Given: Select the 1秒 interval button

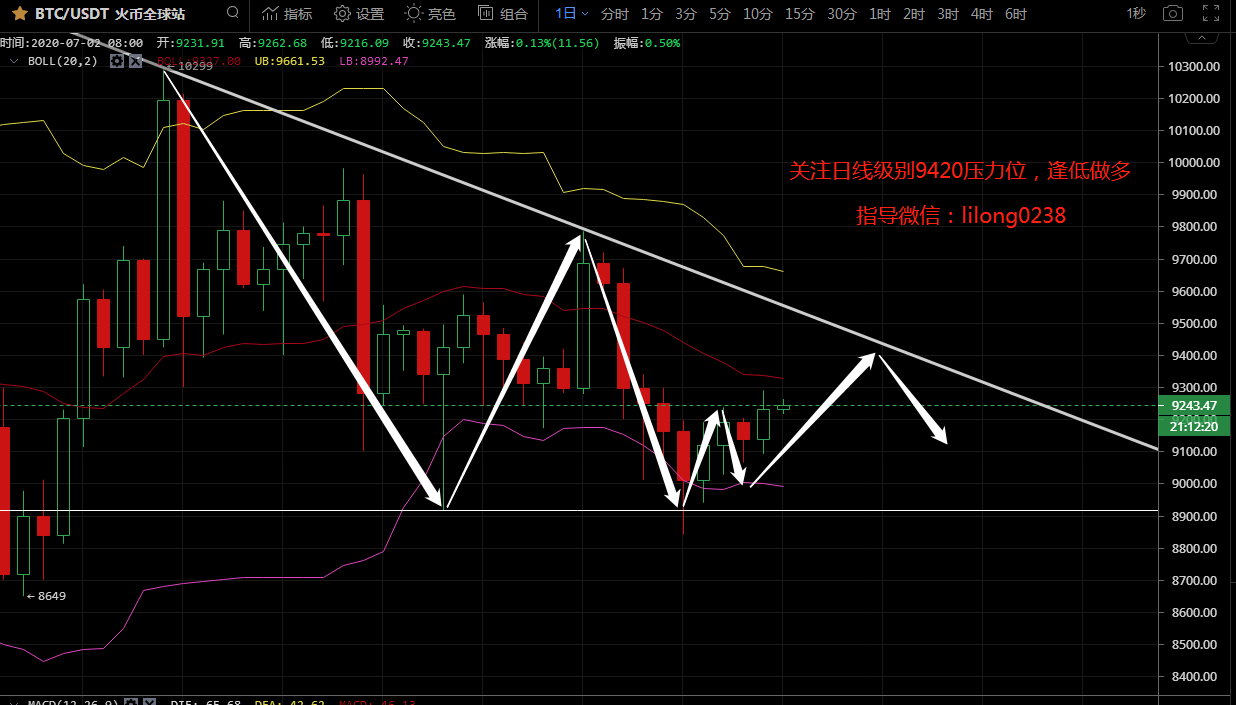Looking at the screenshot, I should click(x=1136, y=14).
